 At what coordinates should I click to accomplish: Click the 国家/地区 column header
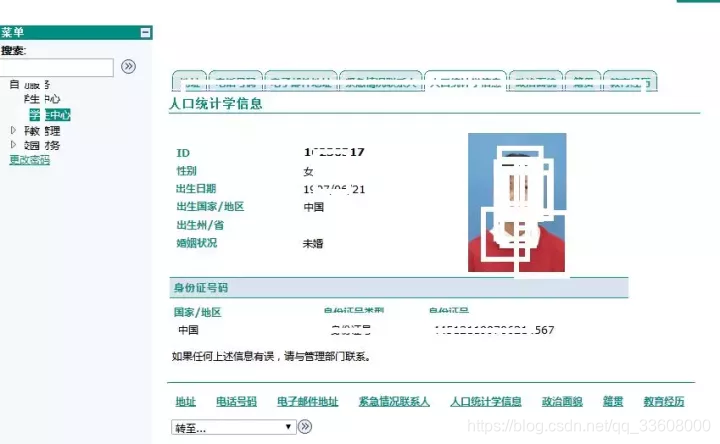pyautogui.click(x=197, y=313)
